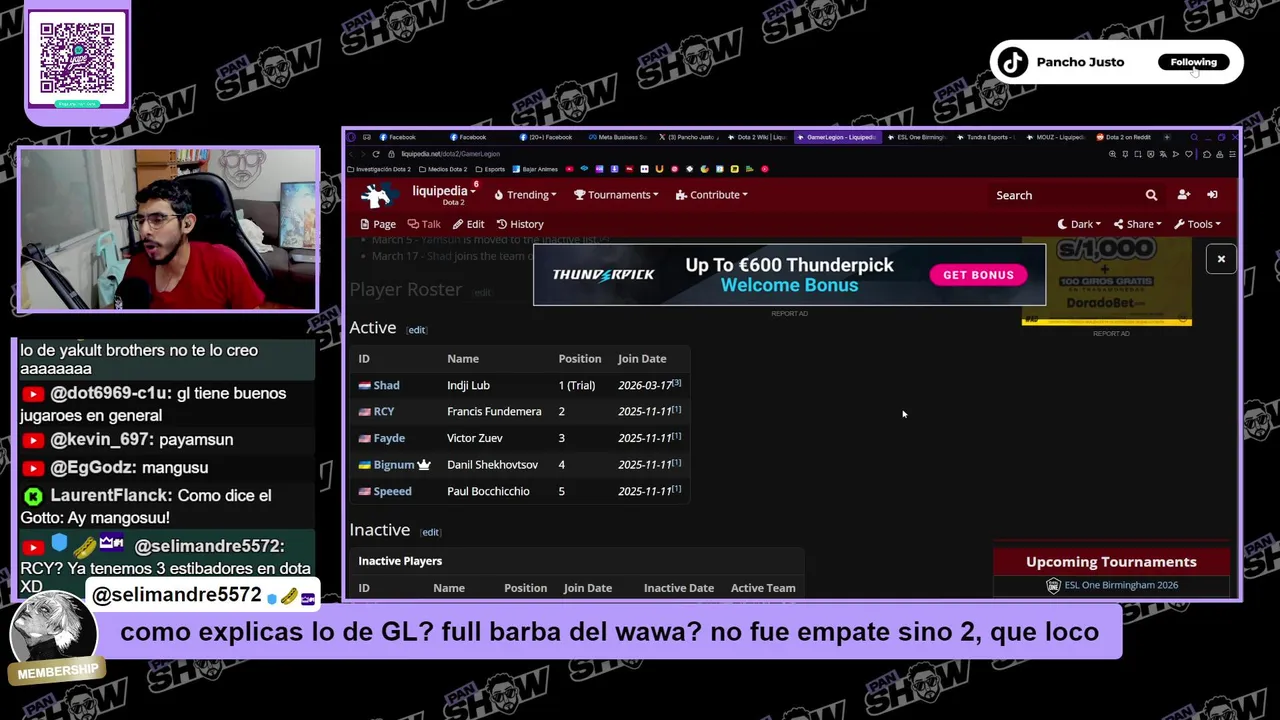Expand the Contribute menu
Image resolution: width=1280 pixels, height=720 pixels.
712,195
